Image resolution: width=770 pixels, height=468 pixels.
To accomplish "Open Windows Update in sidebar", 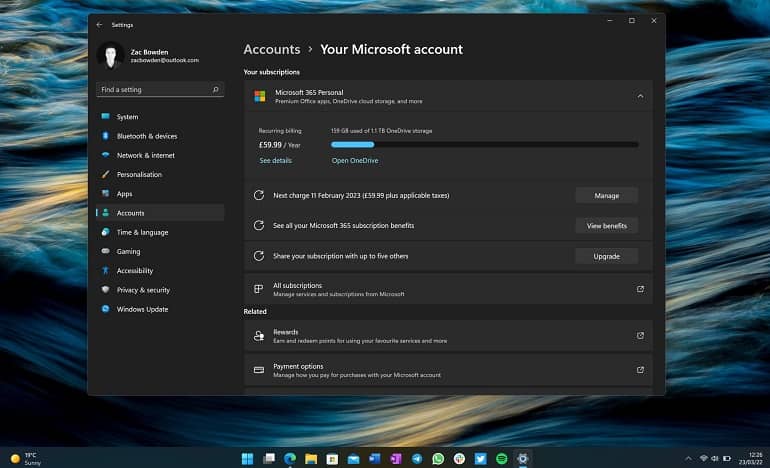I will point(160,309).
